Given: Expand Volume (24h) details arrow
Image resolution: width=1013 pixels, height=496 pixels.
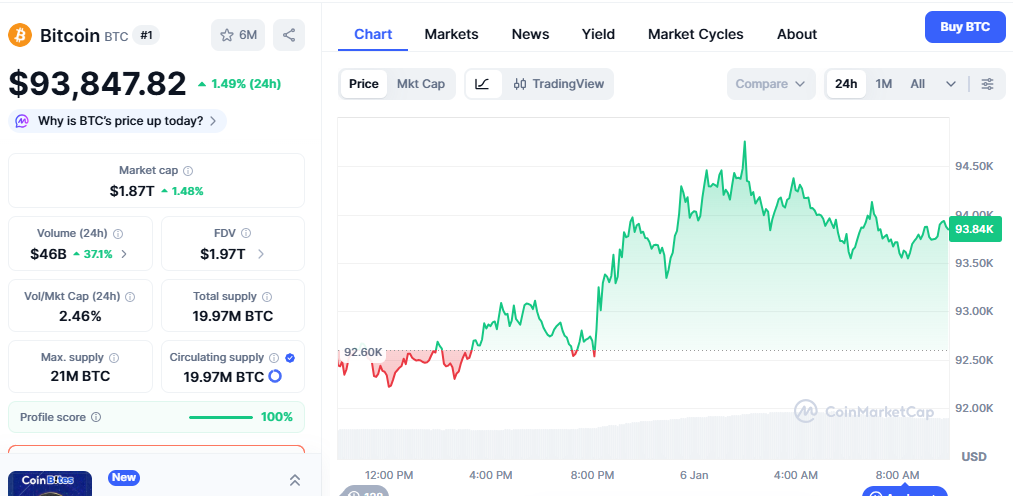Looking at the screenshot, I should 124,254.
